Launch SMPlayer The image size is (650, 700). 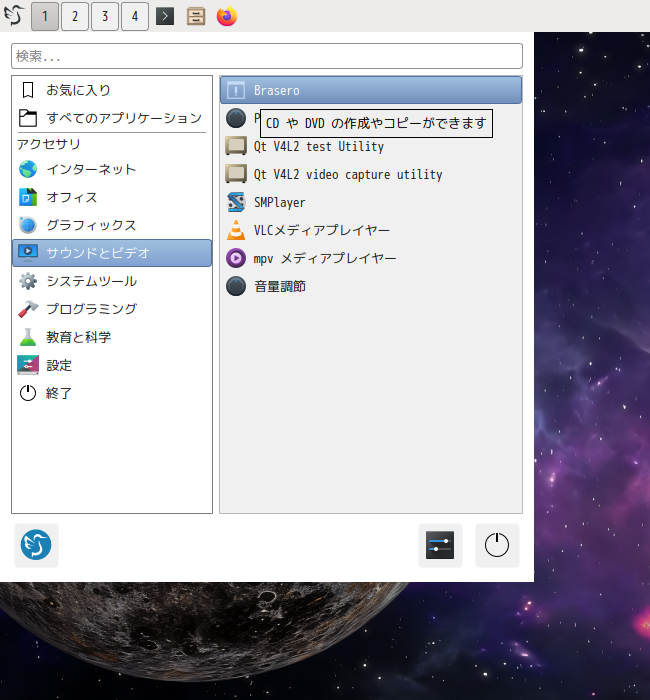(371, 202)
